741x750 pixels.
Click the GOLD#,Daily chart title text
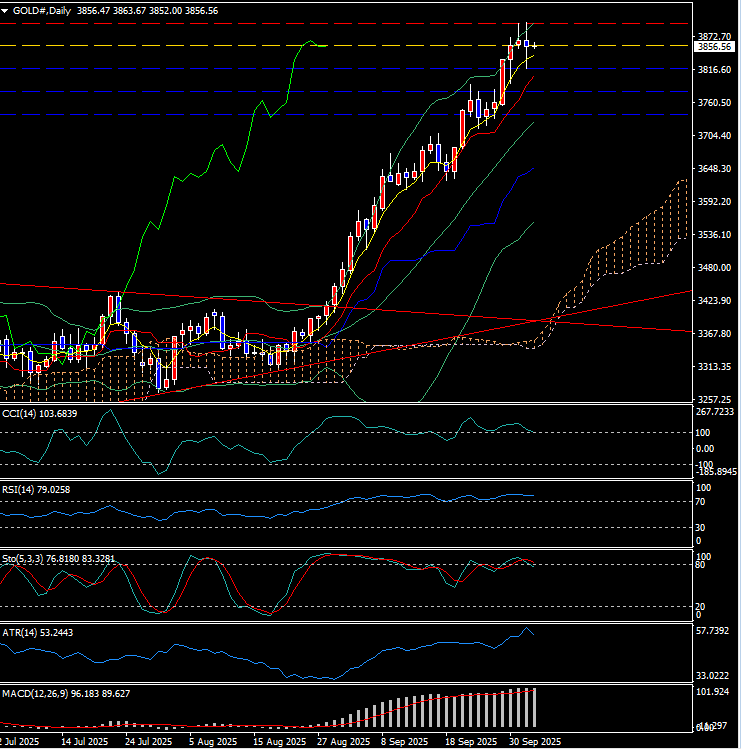point(40,8)
